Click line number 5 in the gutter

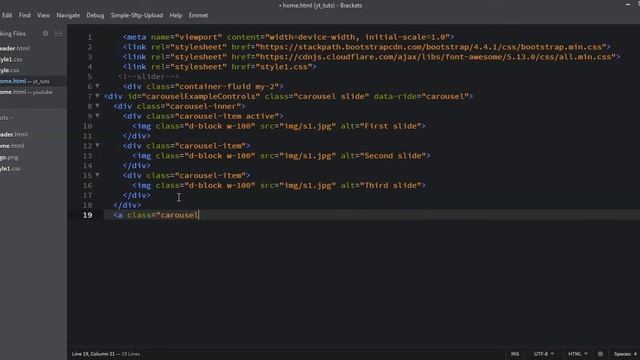[x=90, y=77]
